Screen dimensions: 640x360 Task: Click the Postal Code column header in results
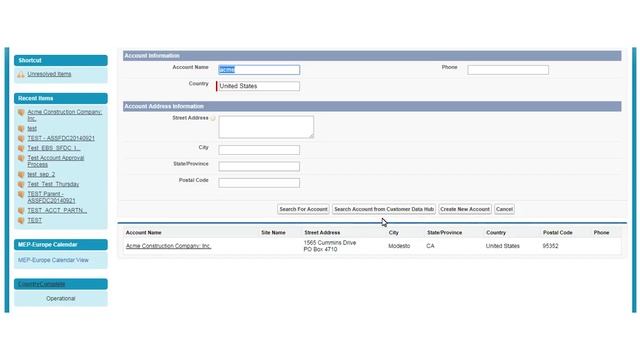click(x=558, y=233)
